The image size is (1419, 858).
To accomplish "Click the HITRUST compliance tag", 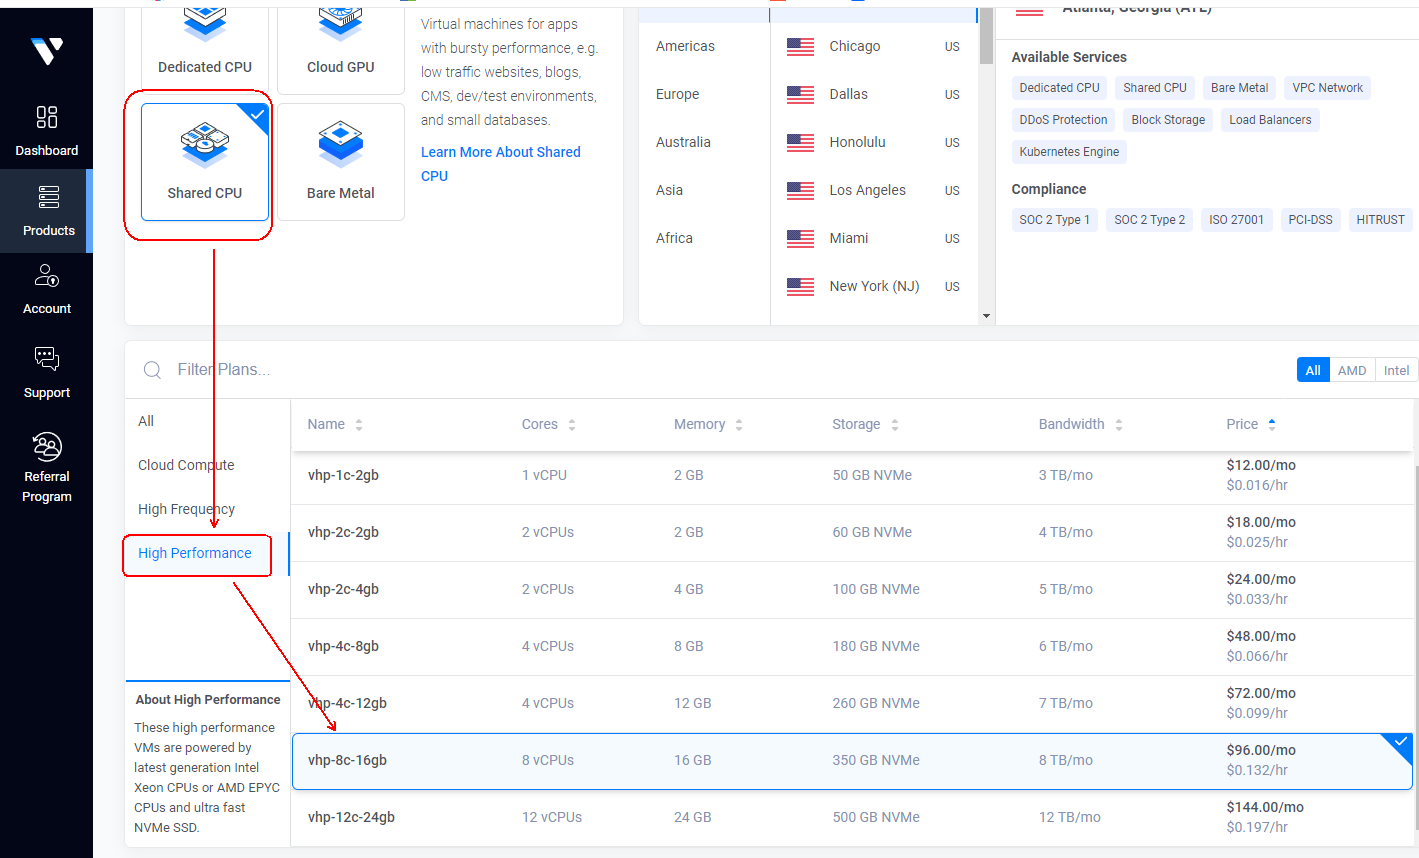I will 1380,220.
